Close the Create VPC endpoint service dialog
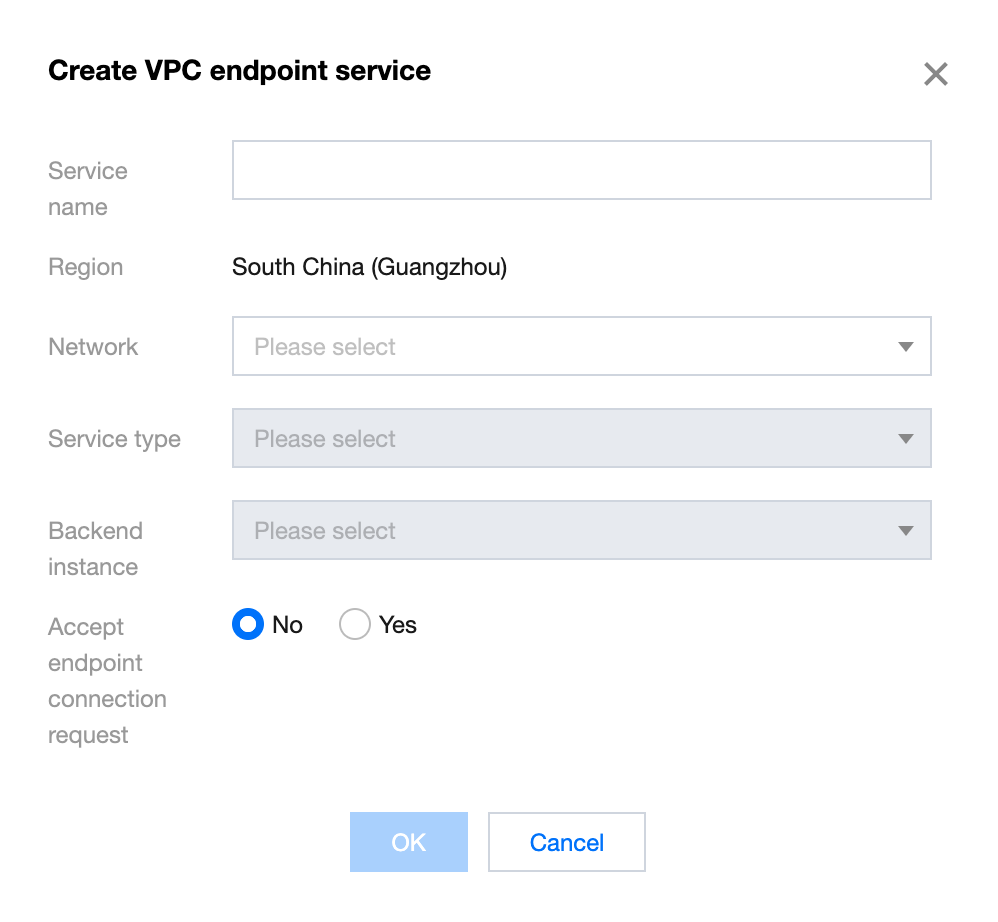The height and width of the screenshot is (922, 998). coord(935,74)
